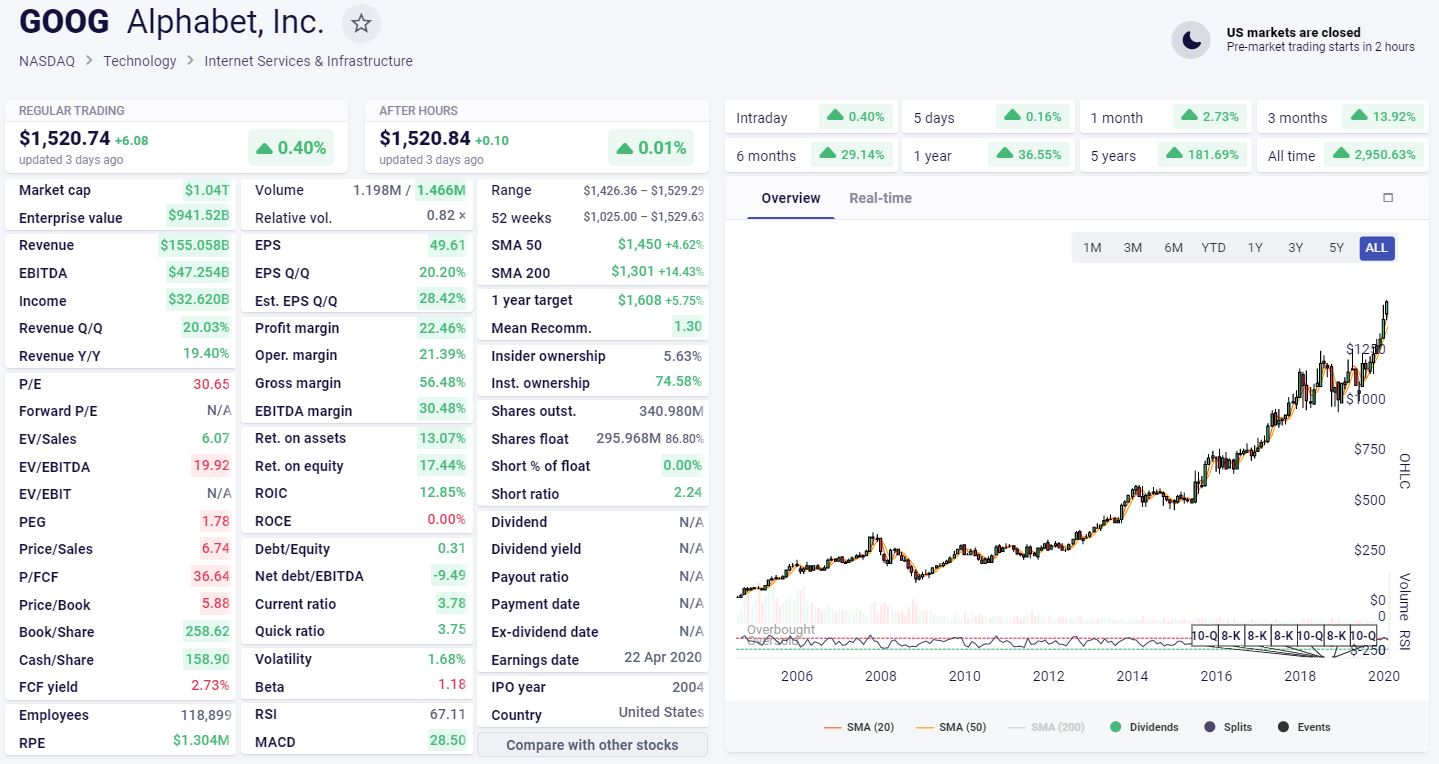Select the 1M chart range
The width and height of the screenshot is (1439, 764).
click(1092, 248)
